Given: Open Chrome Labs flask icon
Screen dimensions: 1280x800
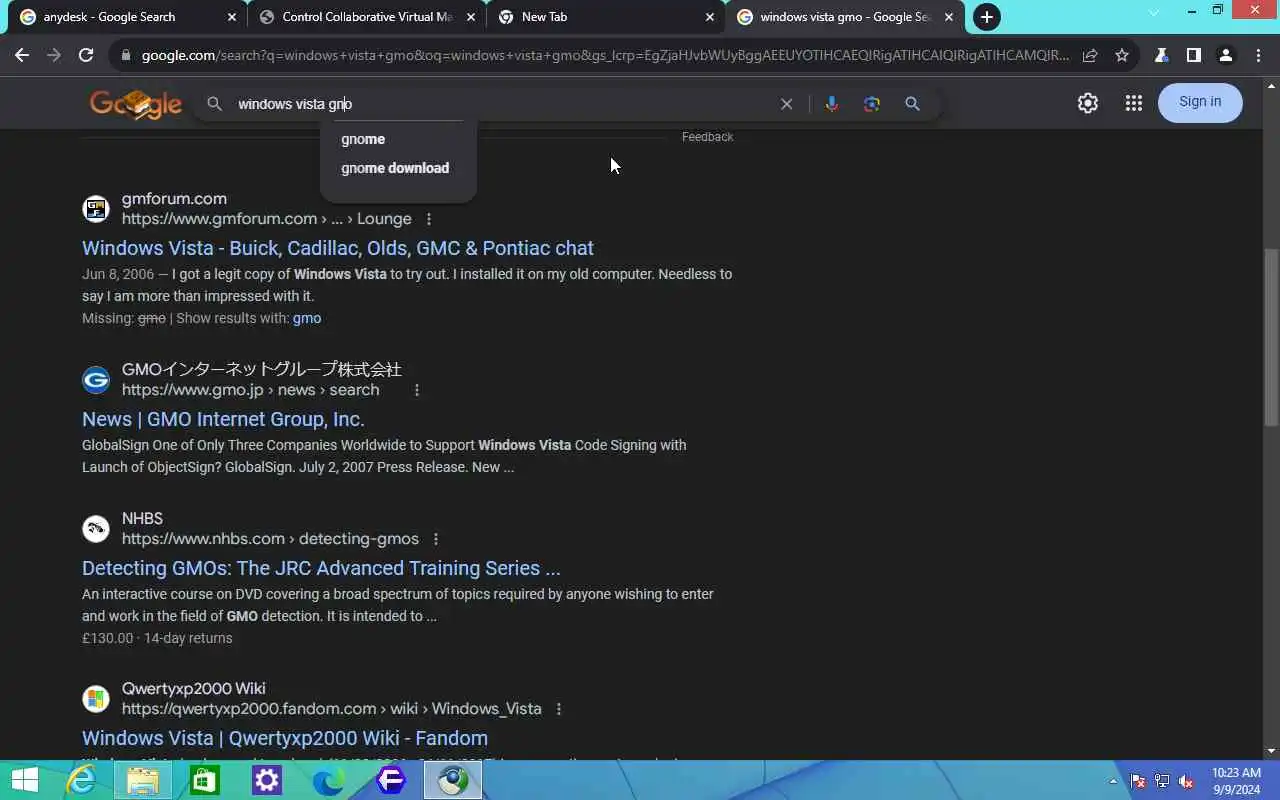Looking at the screenshot, I should coord(1161,56).
